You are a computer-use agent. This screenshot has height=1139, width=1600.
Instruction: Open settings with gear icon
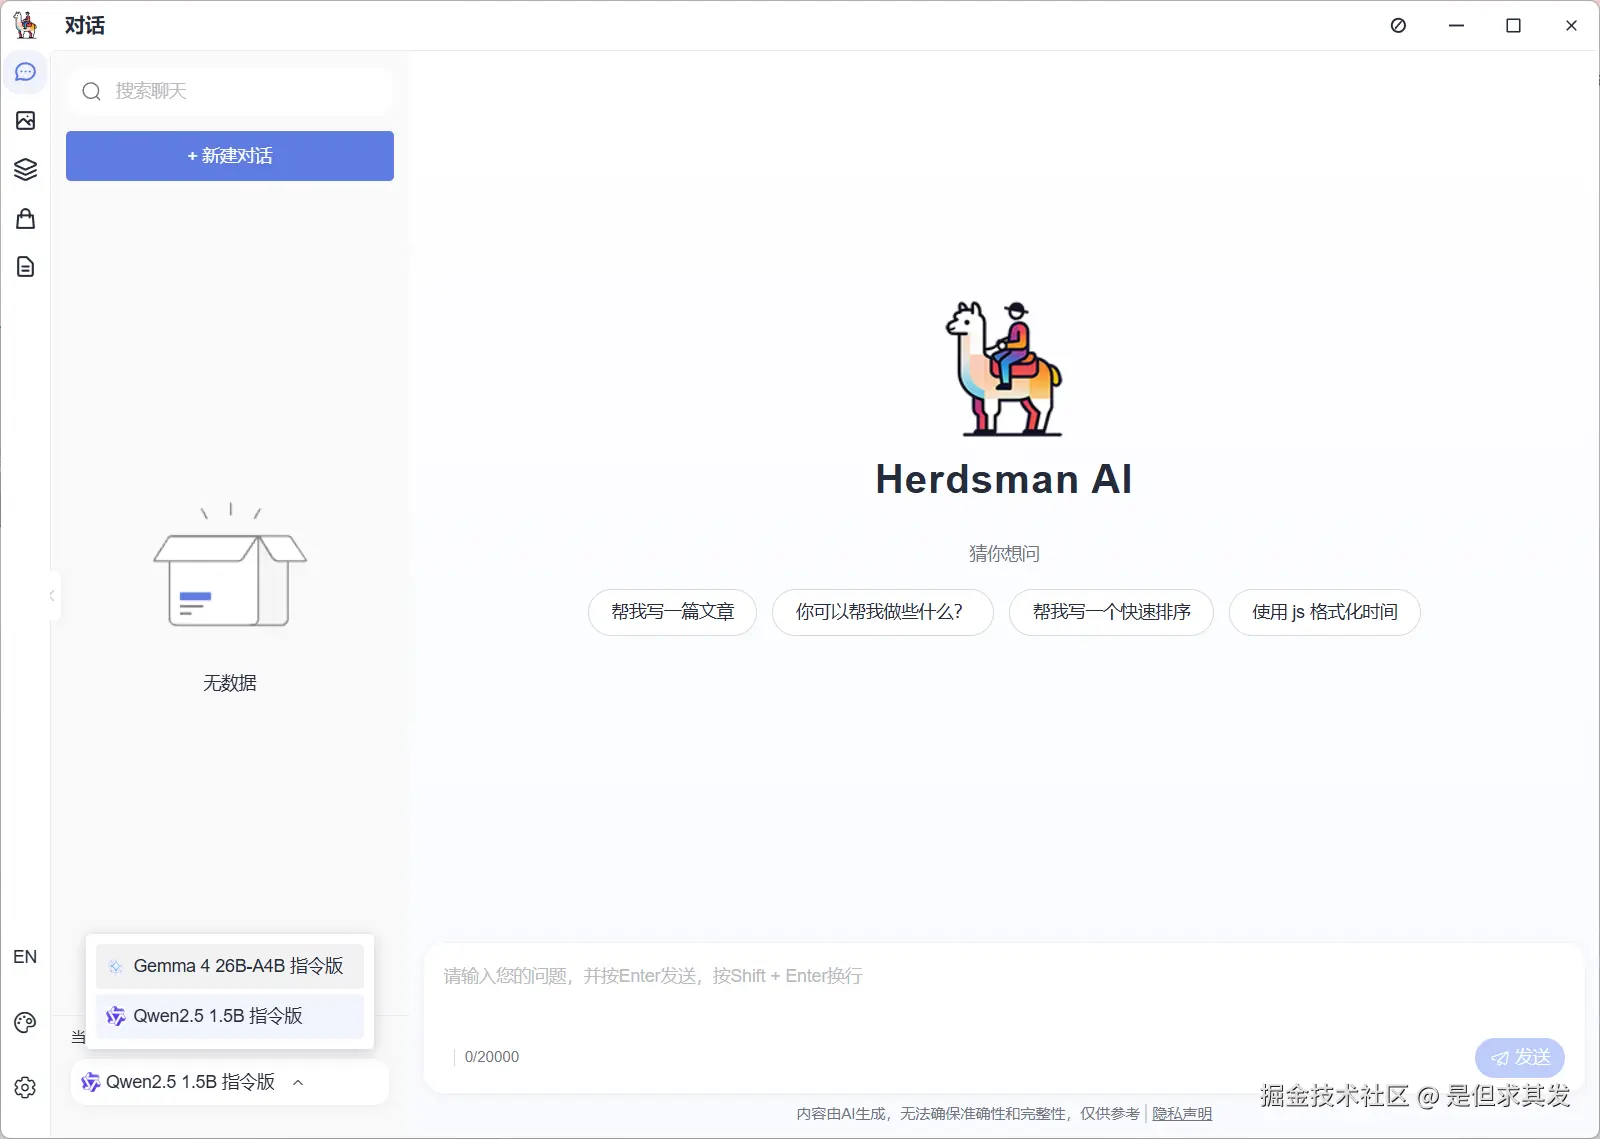(25, 1088)
